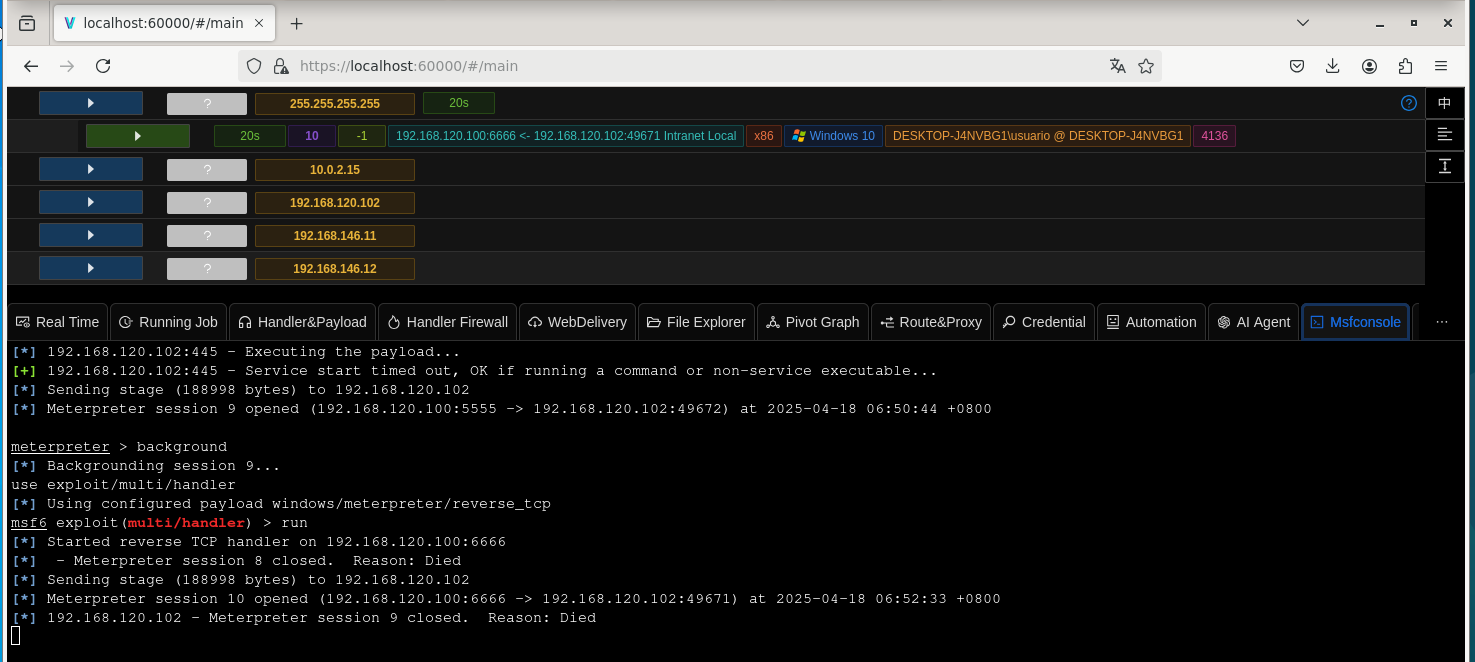Click 'Meterpreter session 10 opened' console line
The width and height of the screenshot is (1475, 662).
point(506,599)
